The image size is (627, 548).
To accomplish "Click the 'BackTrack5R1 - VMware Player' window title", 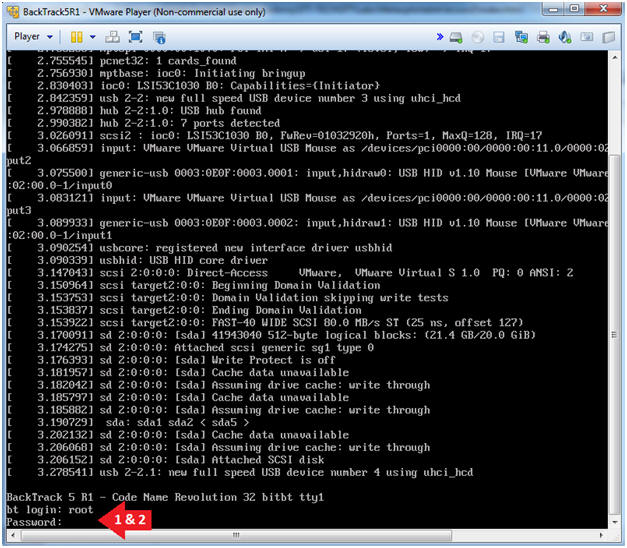I will [144, 12].
